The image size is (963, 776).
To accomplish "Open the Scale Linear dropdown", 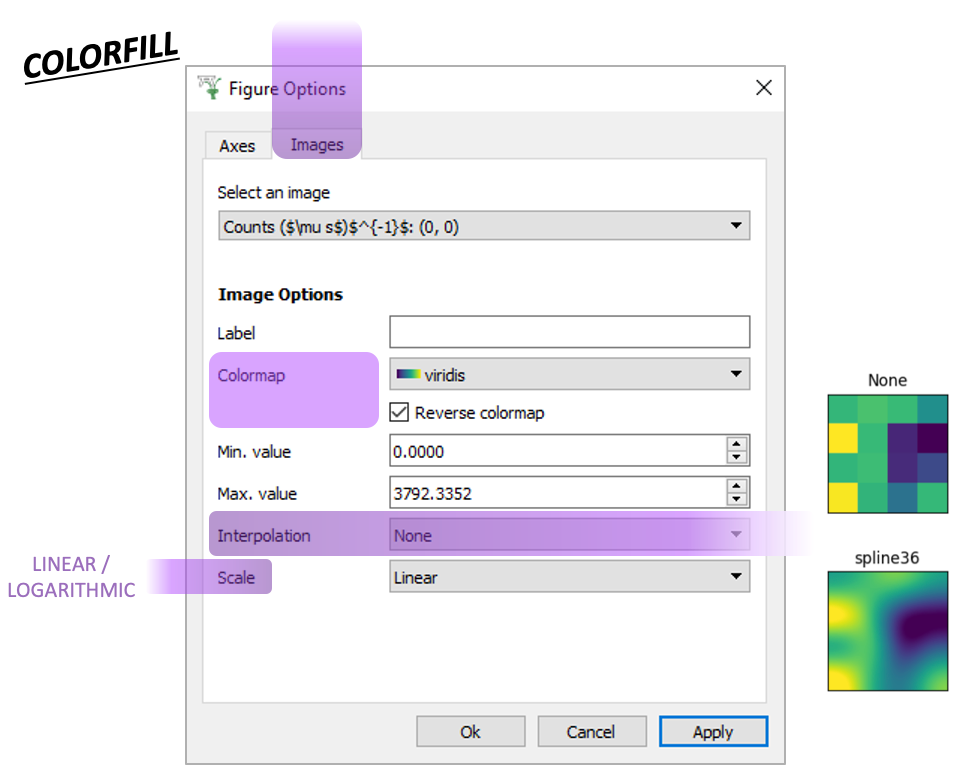I will 569,577.
